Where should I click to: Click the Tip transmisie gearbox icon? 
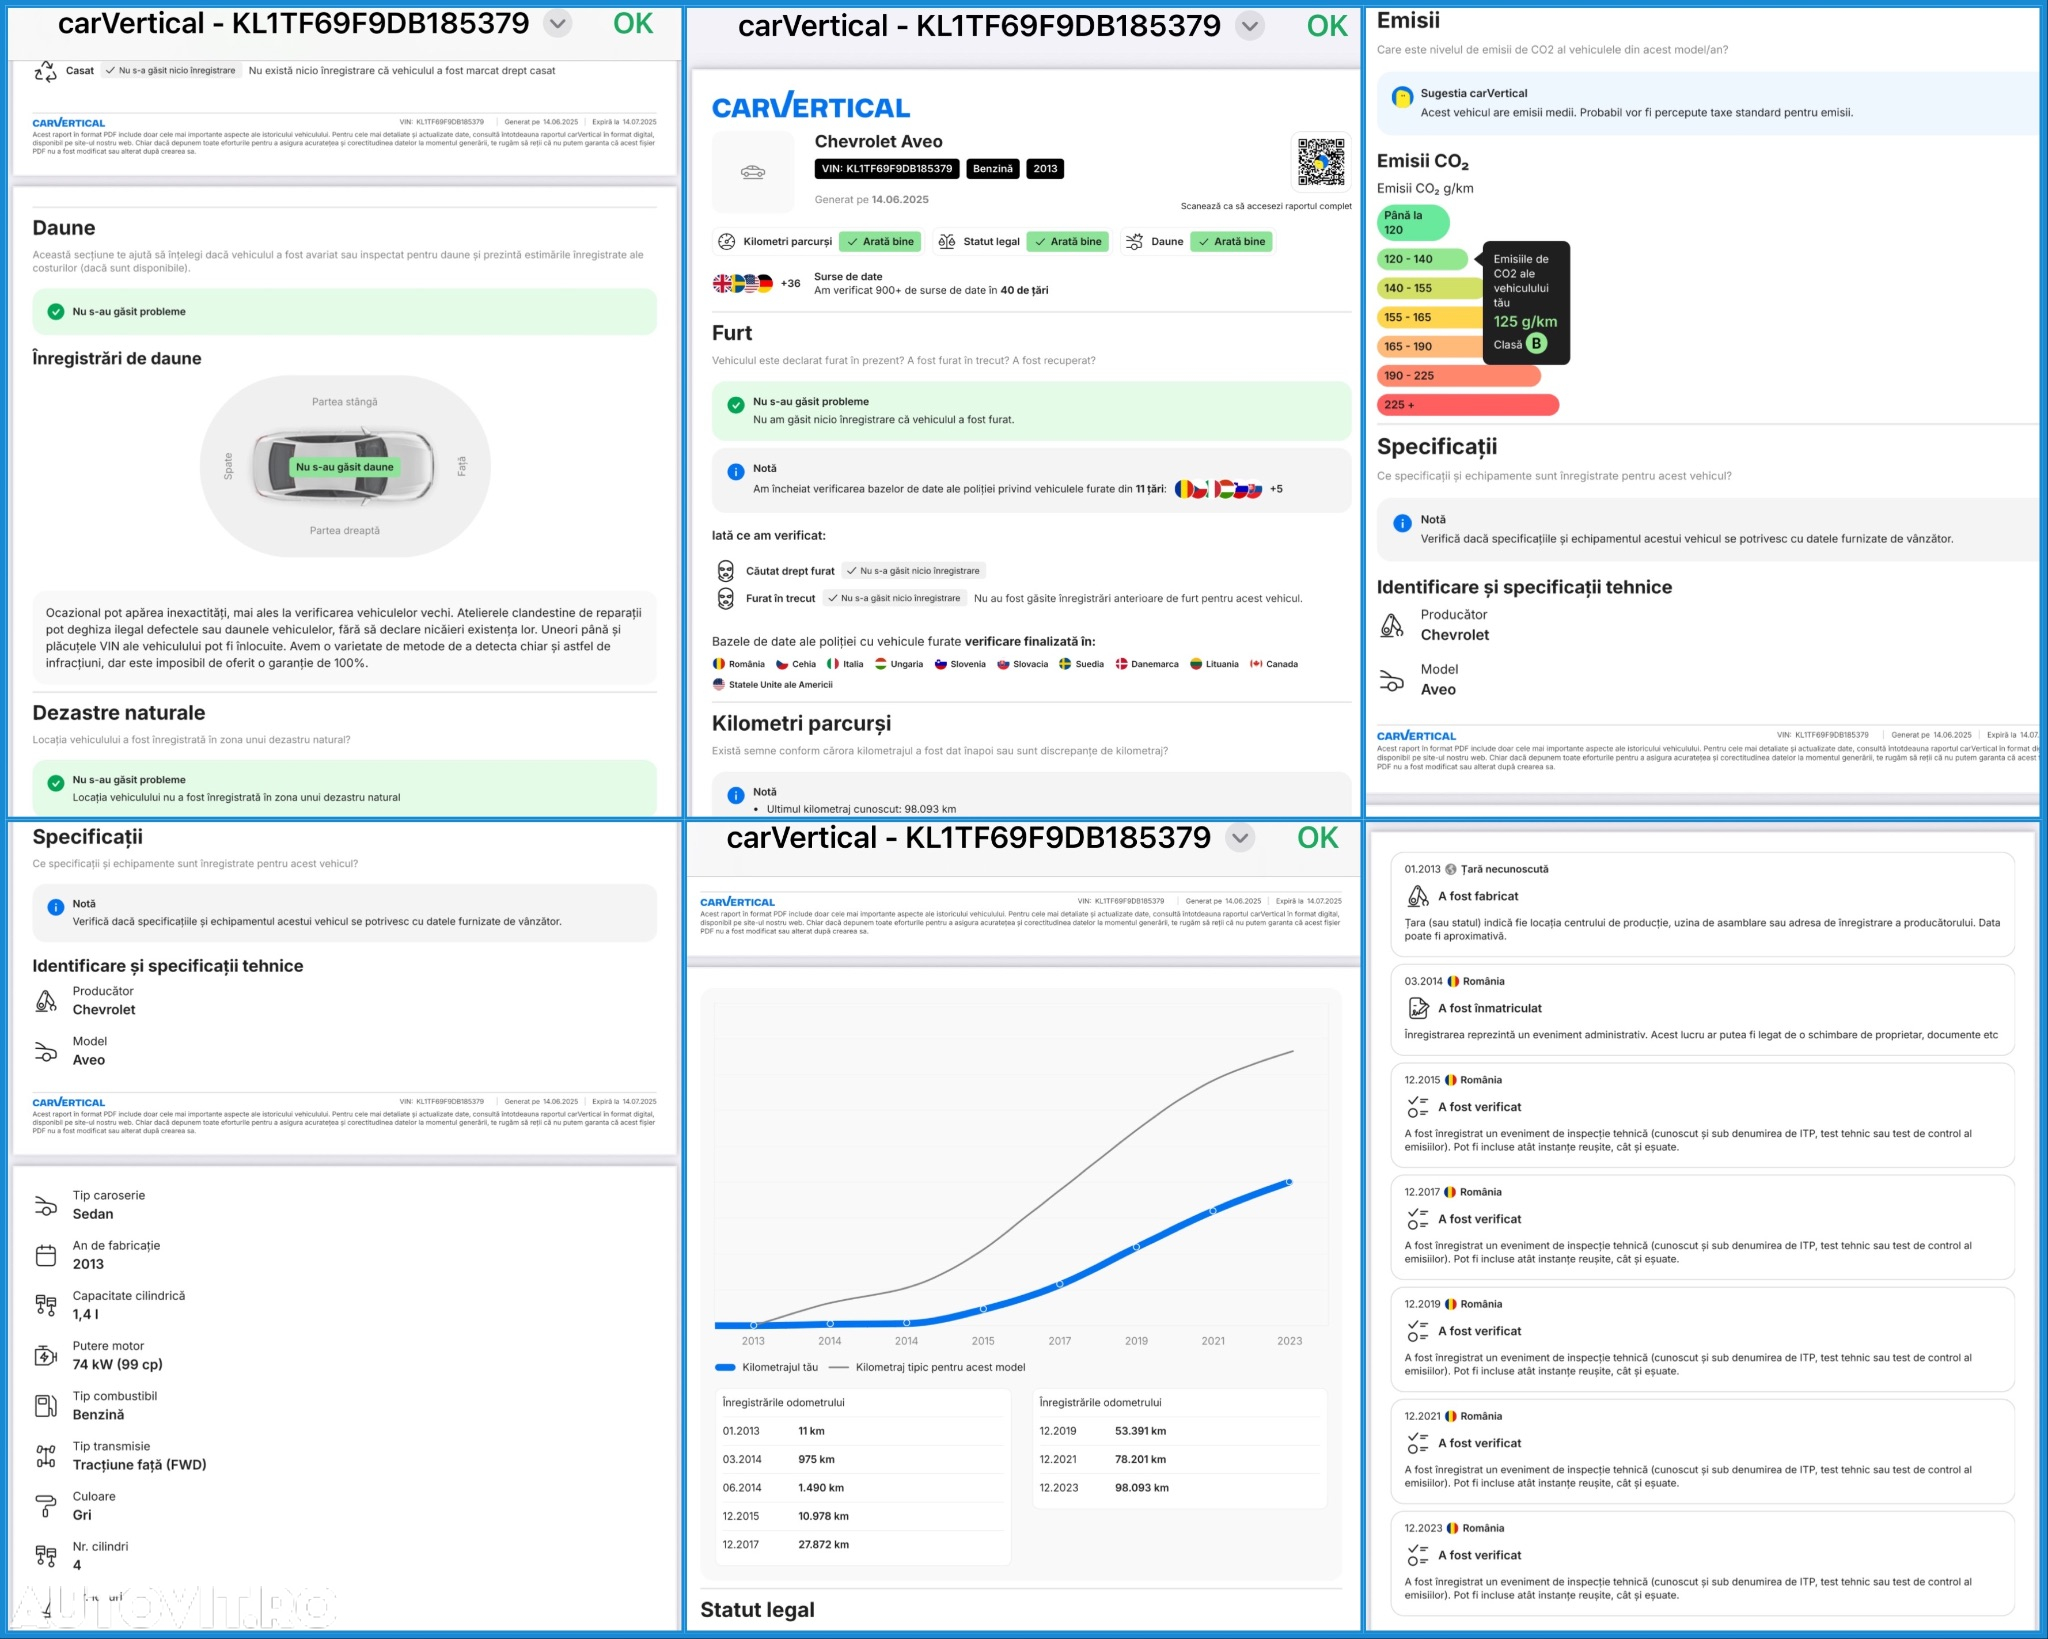click(46, 1456)
